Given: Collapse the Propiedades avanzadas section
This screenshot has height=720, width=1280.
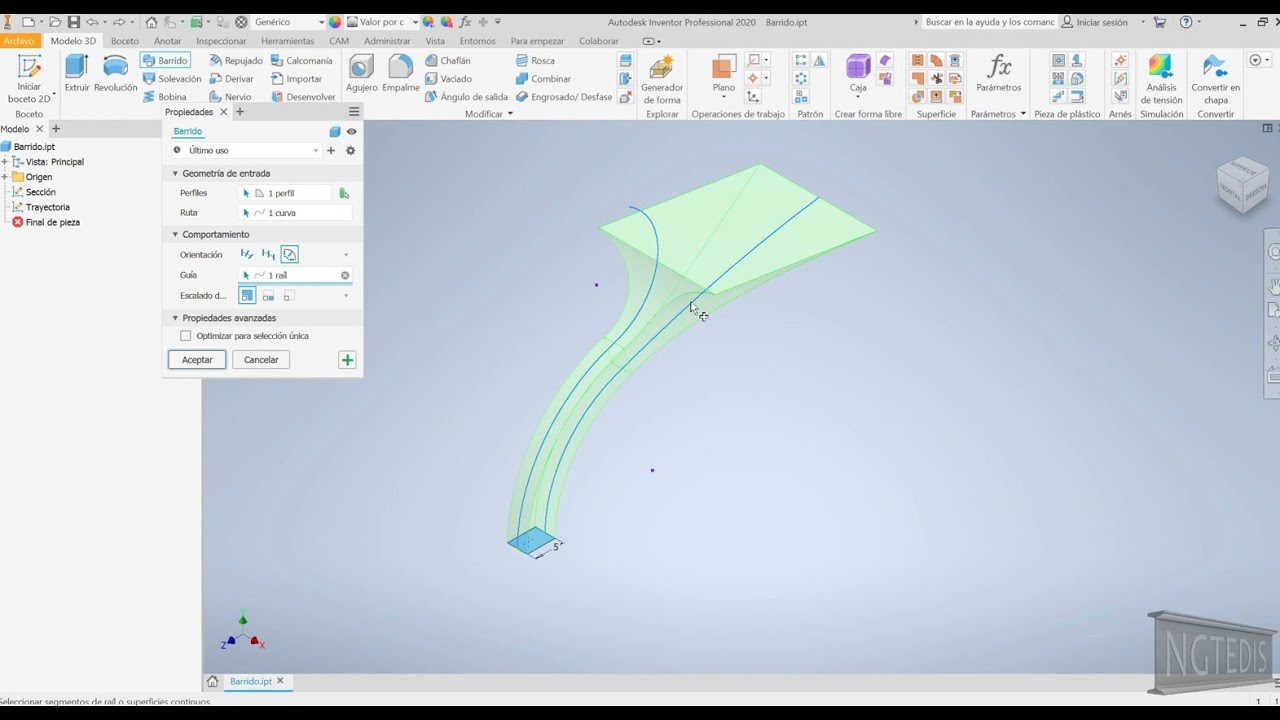Looking at the screenshot, I should tap(175, 318).
